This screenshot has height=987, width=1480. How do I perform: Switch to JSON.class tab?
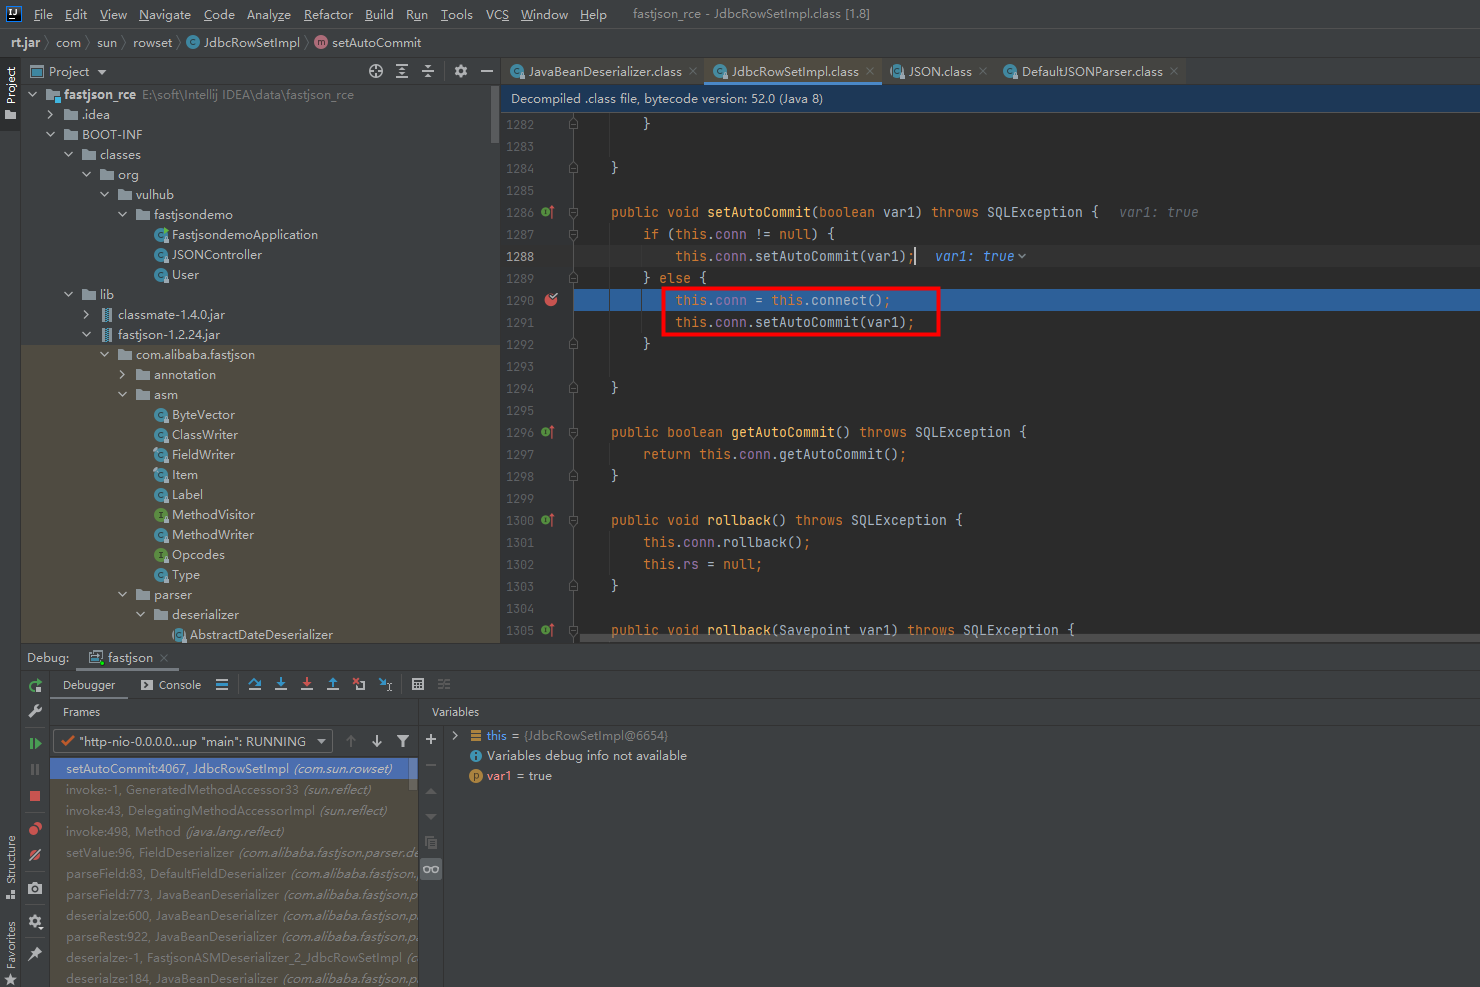click(x=940, y=72)
